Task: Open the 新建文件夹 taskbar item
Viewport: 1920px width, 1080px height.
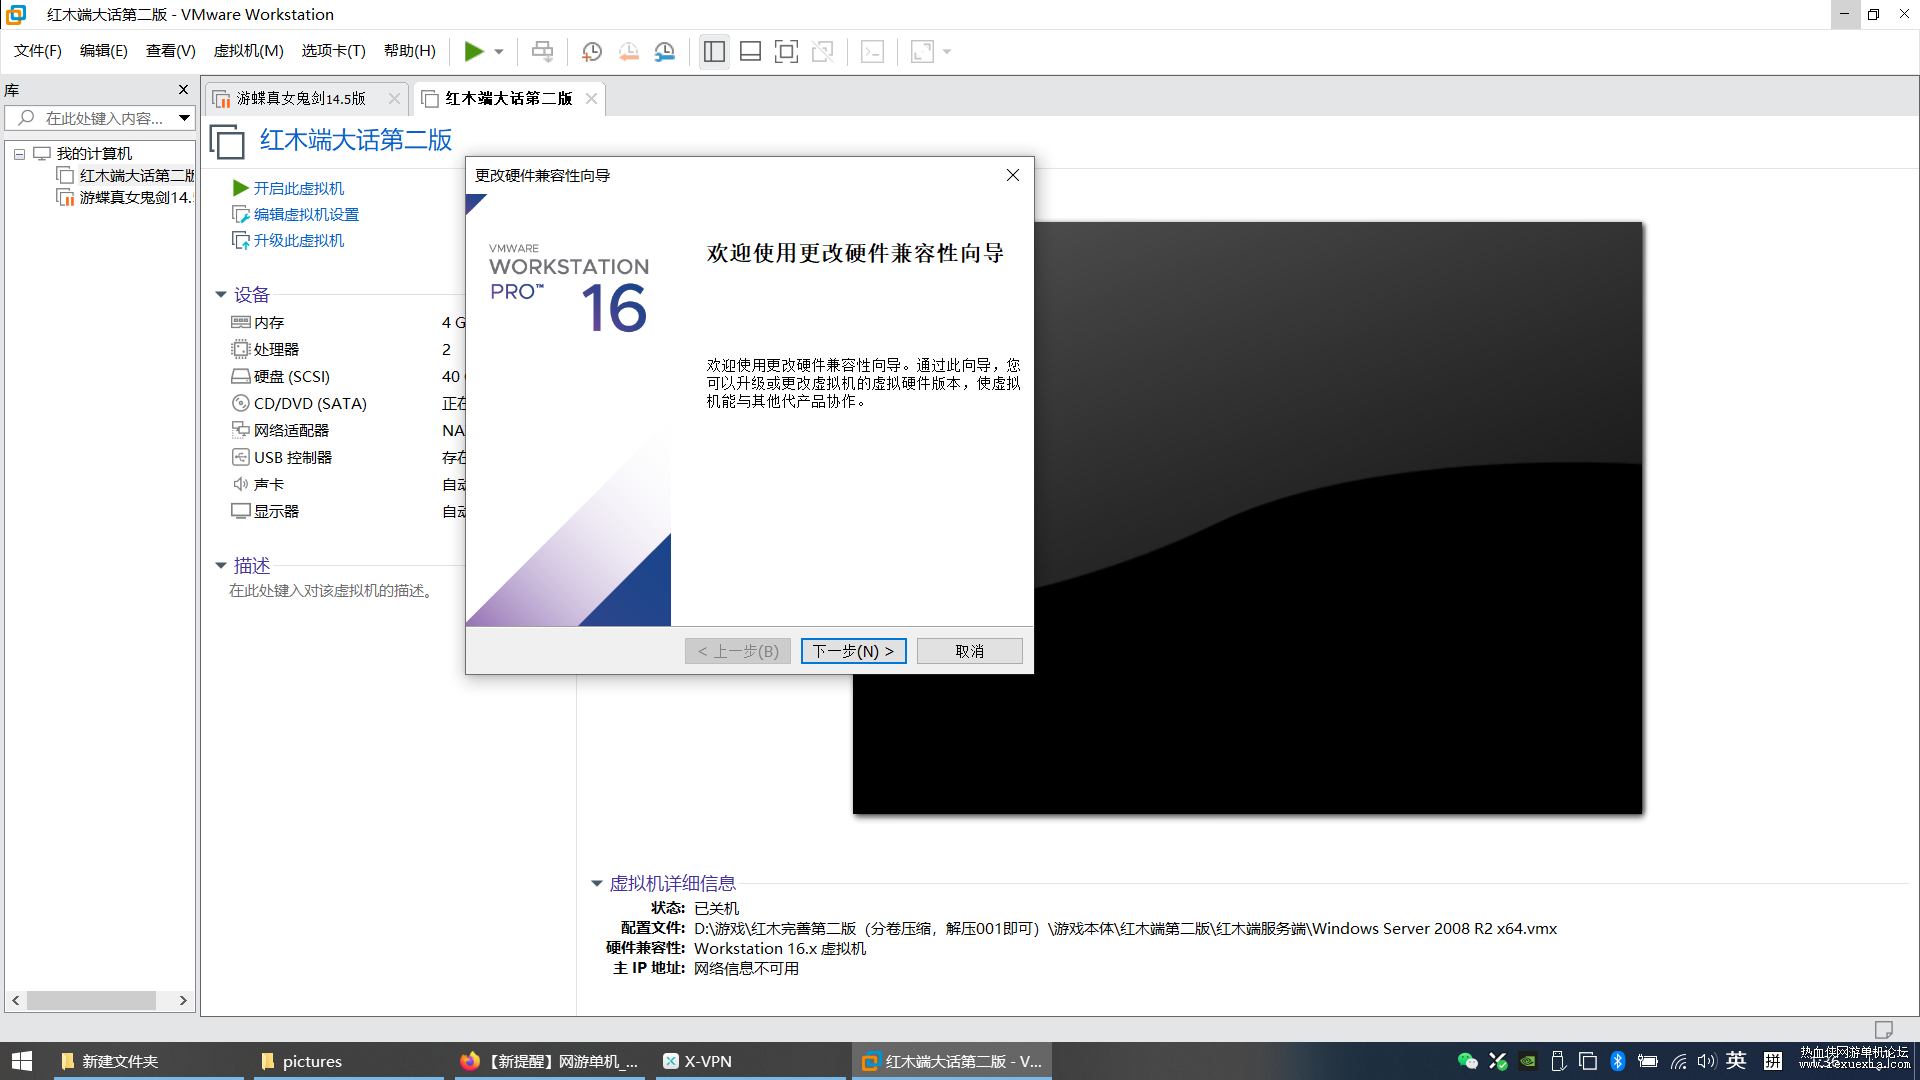Action: click(149, 1061)
